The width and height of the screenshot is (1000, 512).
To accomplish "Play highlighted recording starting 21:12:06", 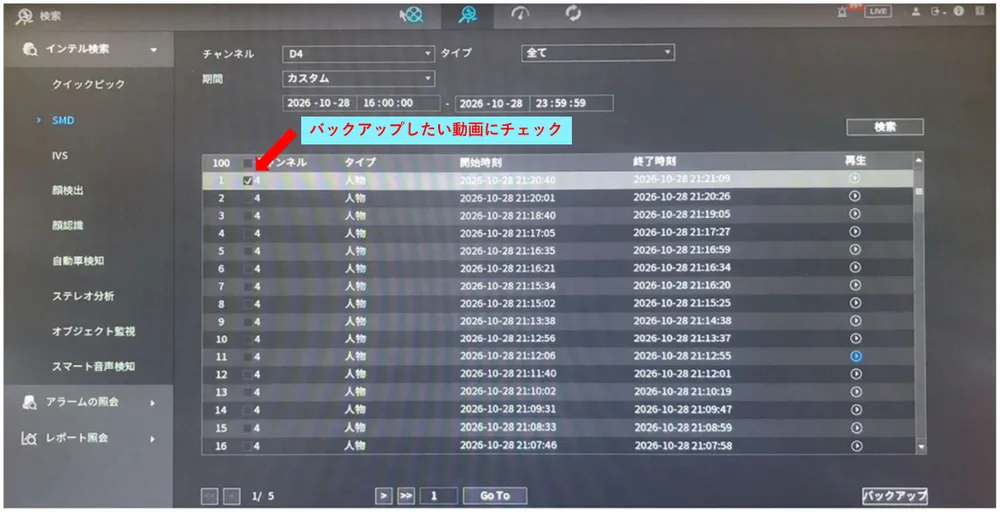I will pyautogui.click(x=856, y=356).
